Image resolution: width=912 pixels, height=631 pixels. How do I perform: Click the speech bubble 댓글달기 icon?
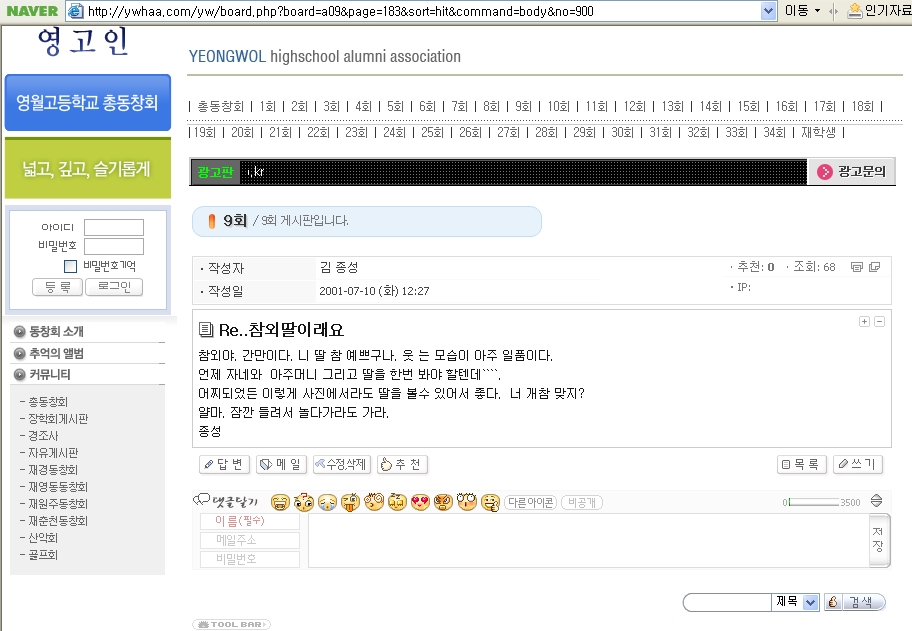[x=201, y=500]
